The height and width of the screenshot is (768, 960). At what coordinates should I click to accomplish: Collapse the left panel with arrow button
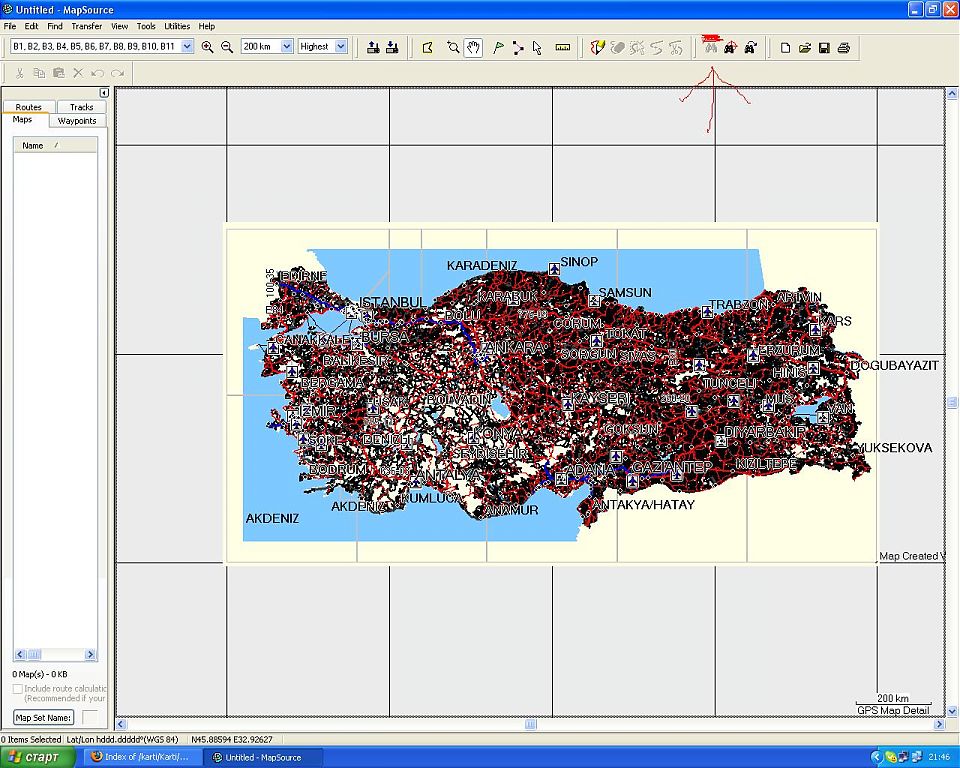[x=104, y=93]
